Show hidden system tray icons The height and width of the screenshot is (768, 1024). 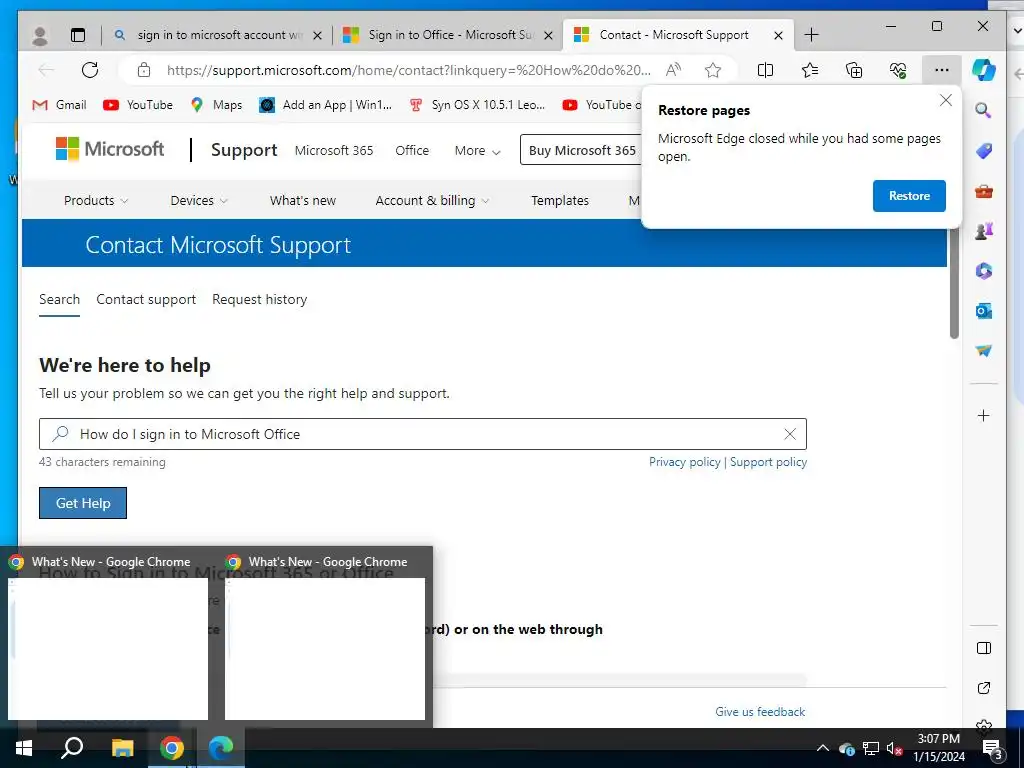click(823, 748)
